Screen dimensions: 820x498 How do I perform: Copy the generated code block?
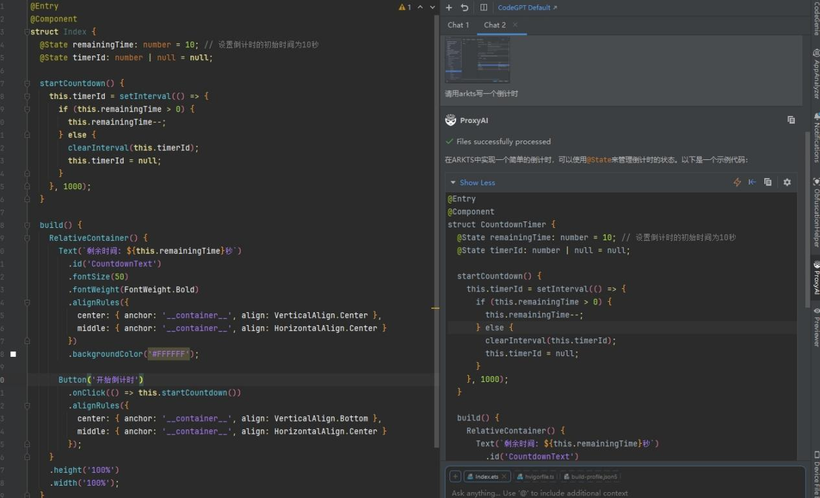[x=768, y=182]
